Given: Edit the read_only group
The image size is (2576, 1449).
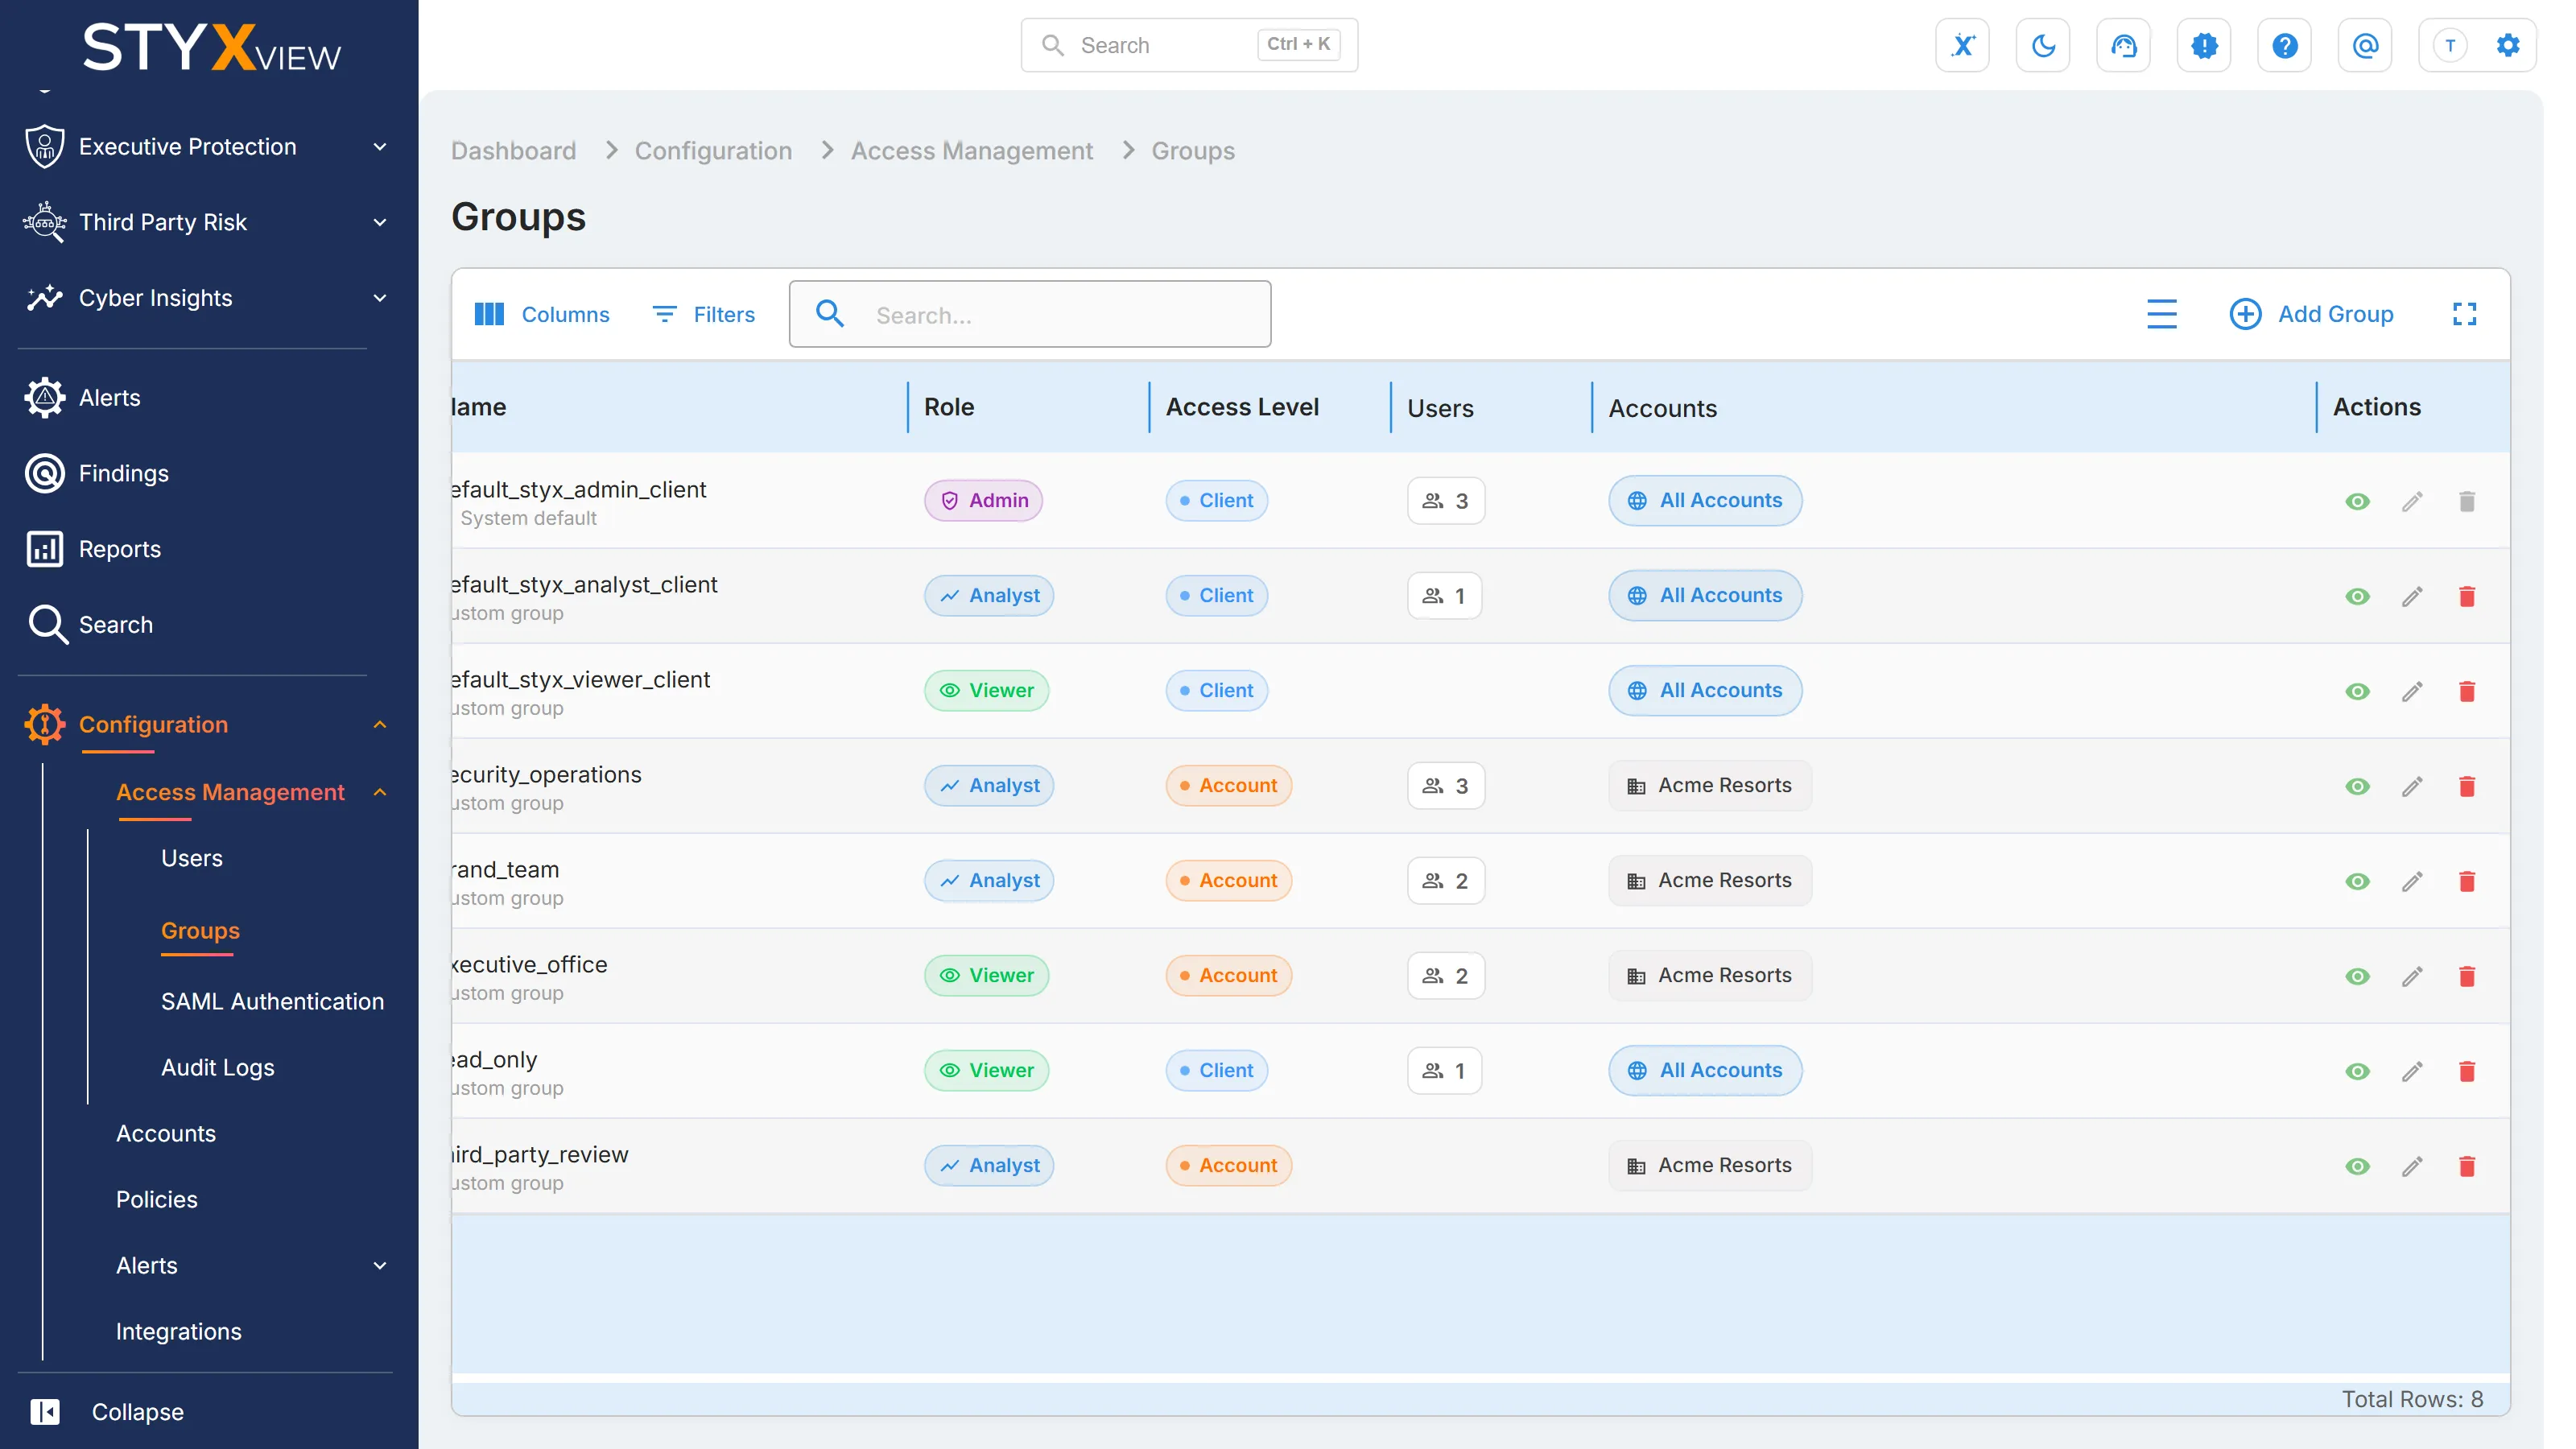Looking at the screenshot, I should pos(2412,1071).
